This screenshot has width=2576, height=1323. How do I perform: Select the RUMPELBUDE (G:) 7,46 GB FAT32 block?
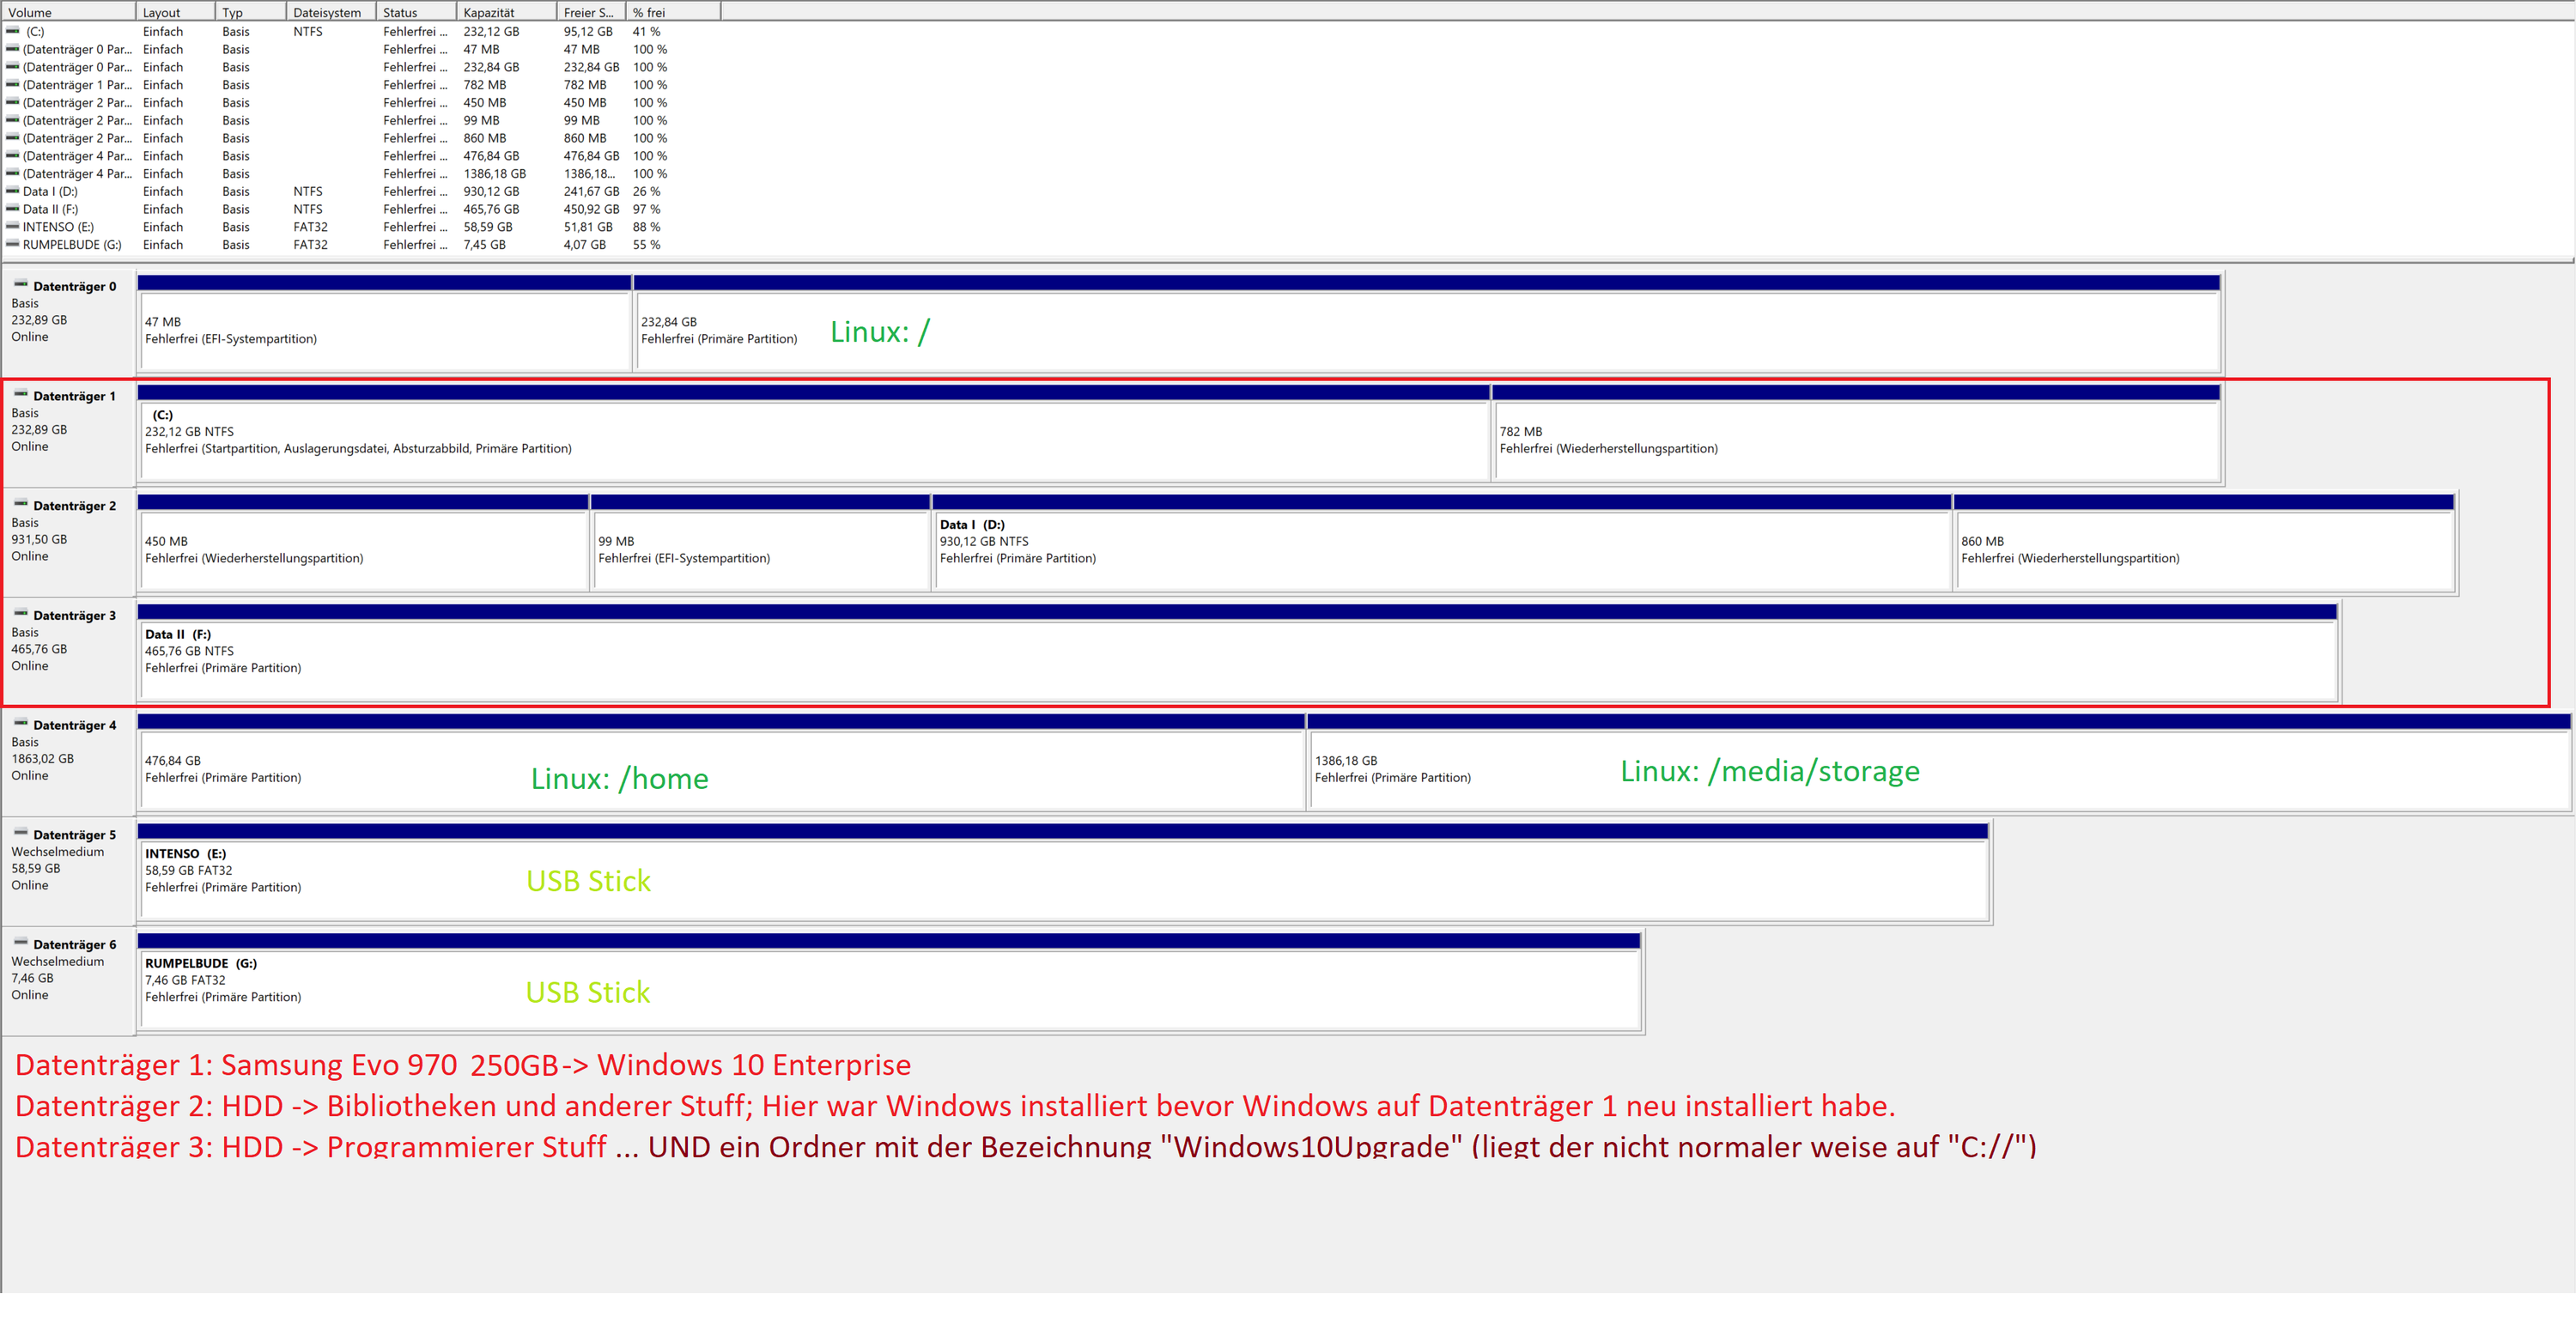click(x=890, y=981)
